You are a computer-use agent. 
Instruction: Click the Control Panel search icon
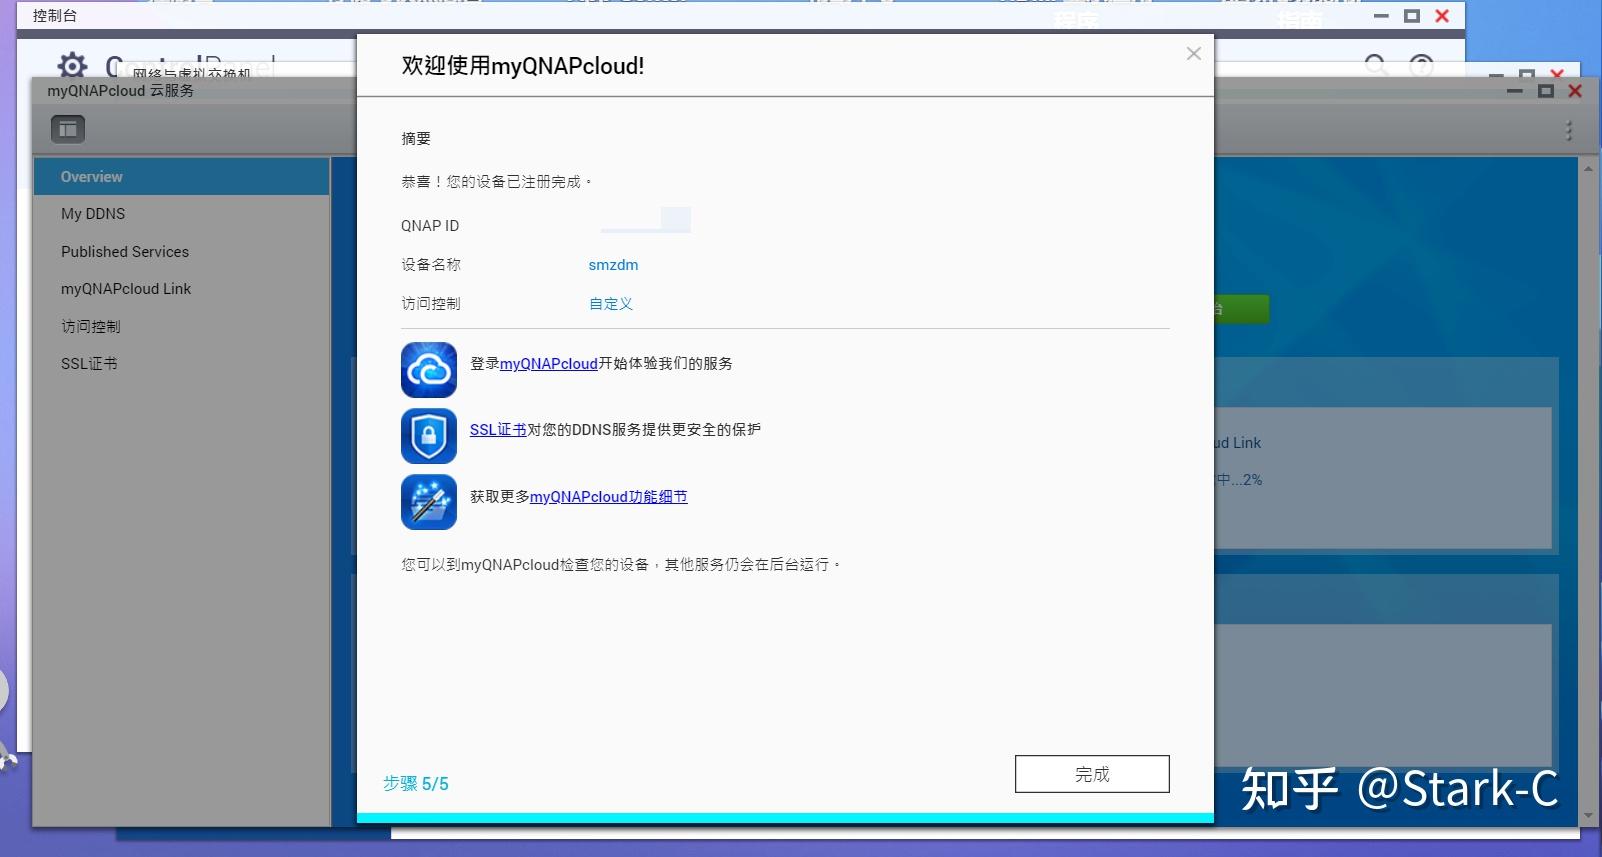pyautogui.click(x=1376, y=66)
